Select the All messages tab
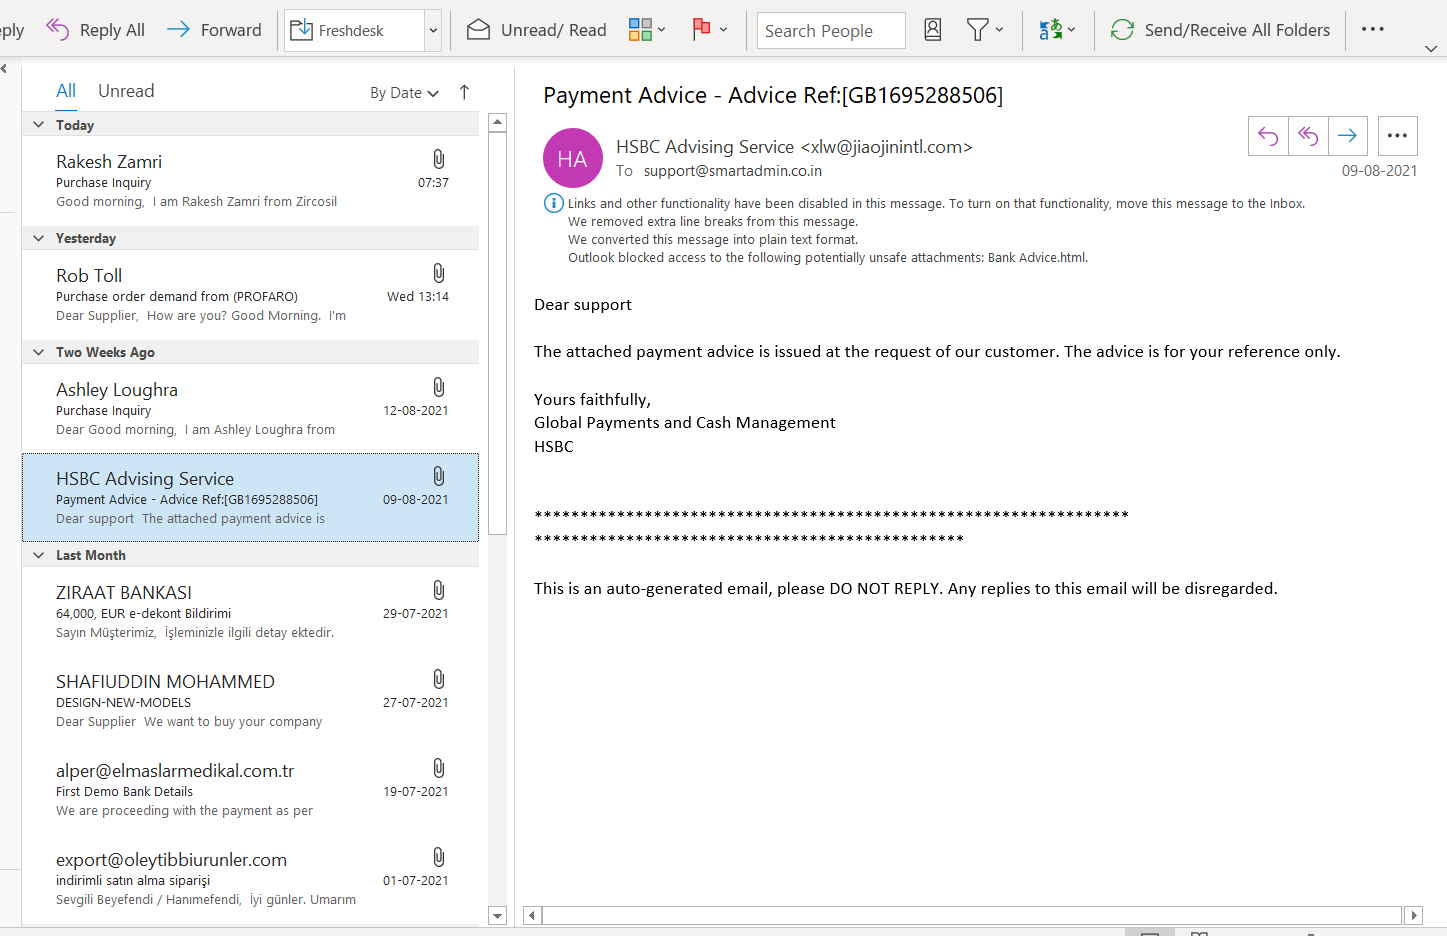The height and width of the screenshot is (936, 1447). (x=66, y=91)
